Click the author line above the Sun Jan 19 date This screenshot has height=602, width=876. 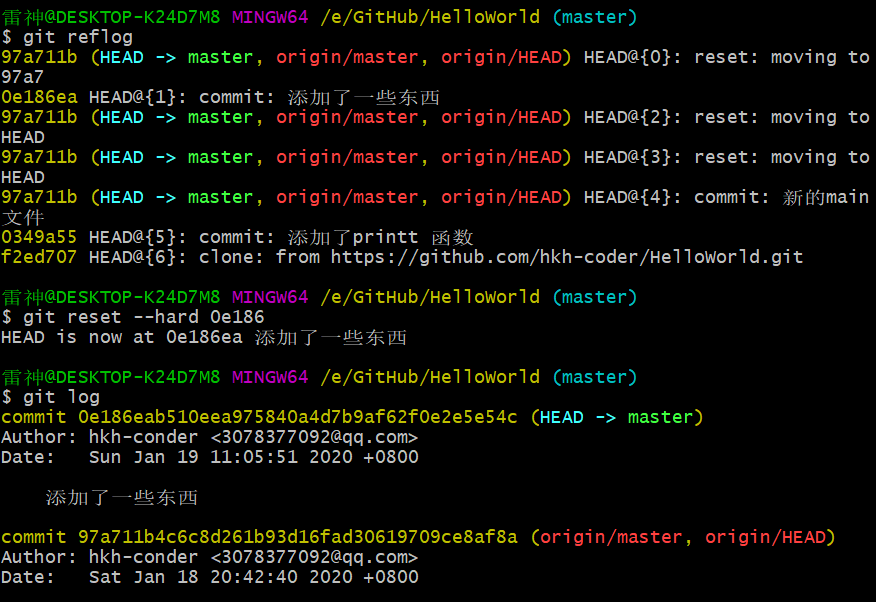pos(210,437)
